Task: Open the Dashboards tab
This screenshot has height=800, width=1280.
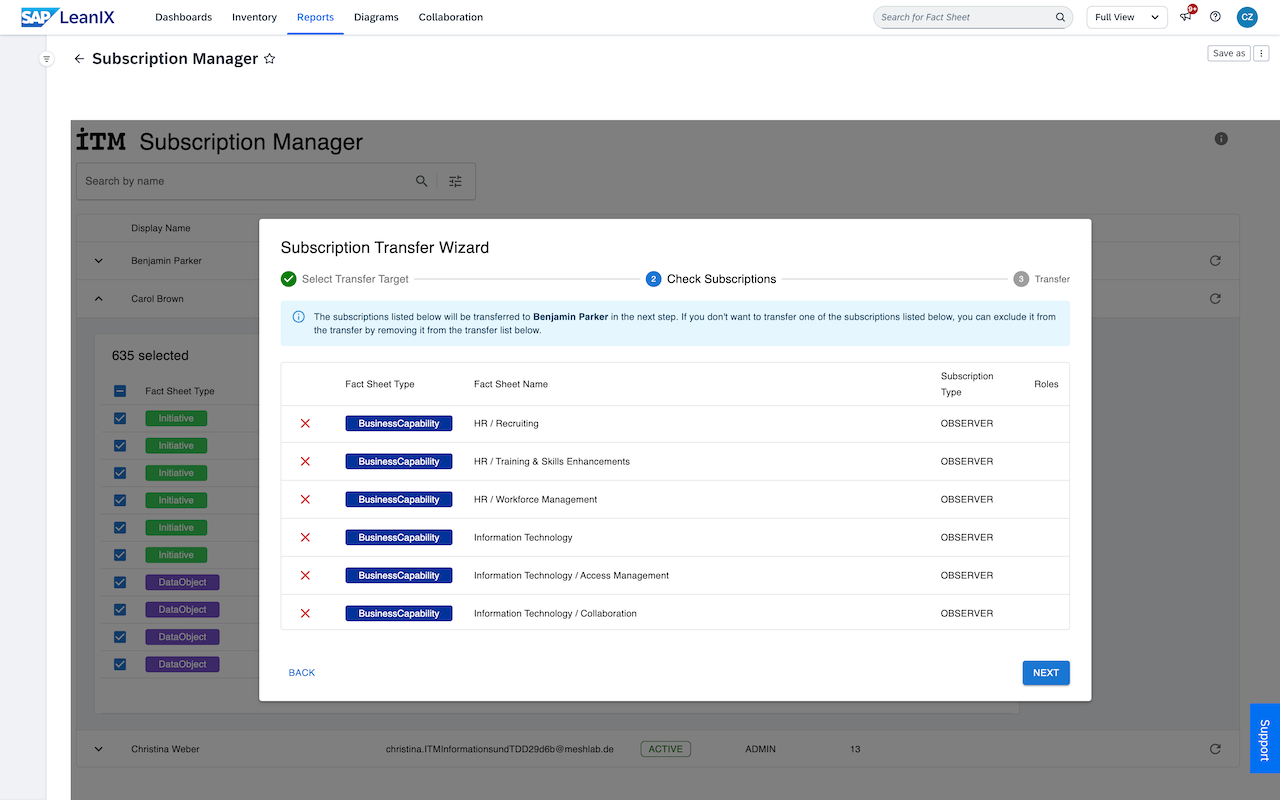Action: [183, 17]
